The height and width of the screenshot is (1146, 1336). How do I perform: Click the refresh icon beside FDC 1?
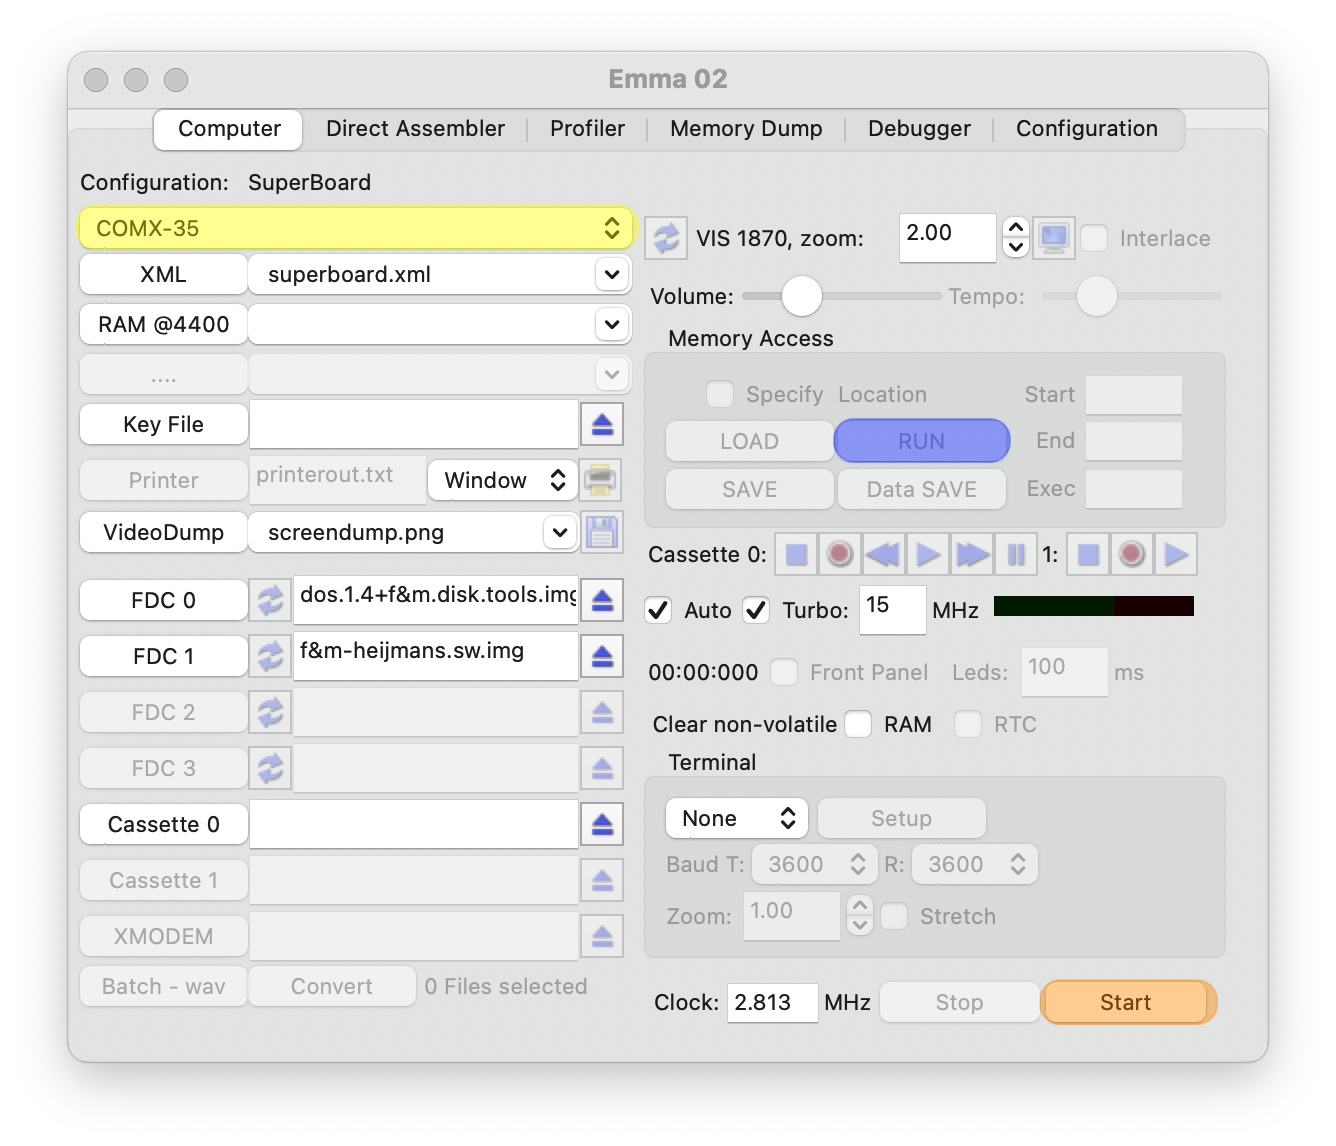tap(270, 656)
